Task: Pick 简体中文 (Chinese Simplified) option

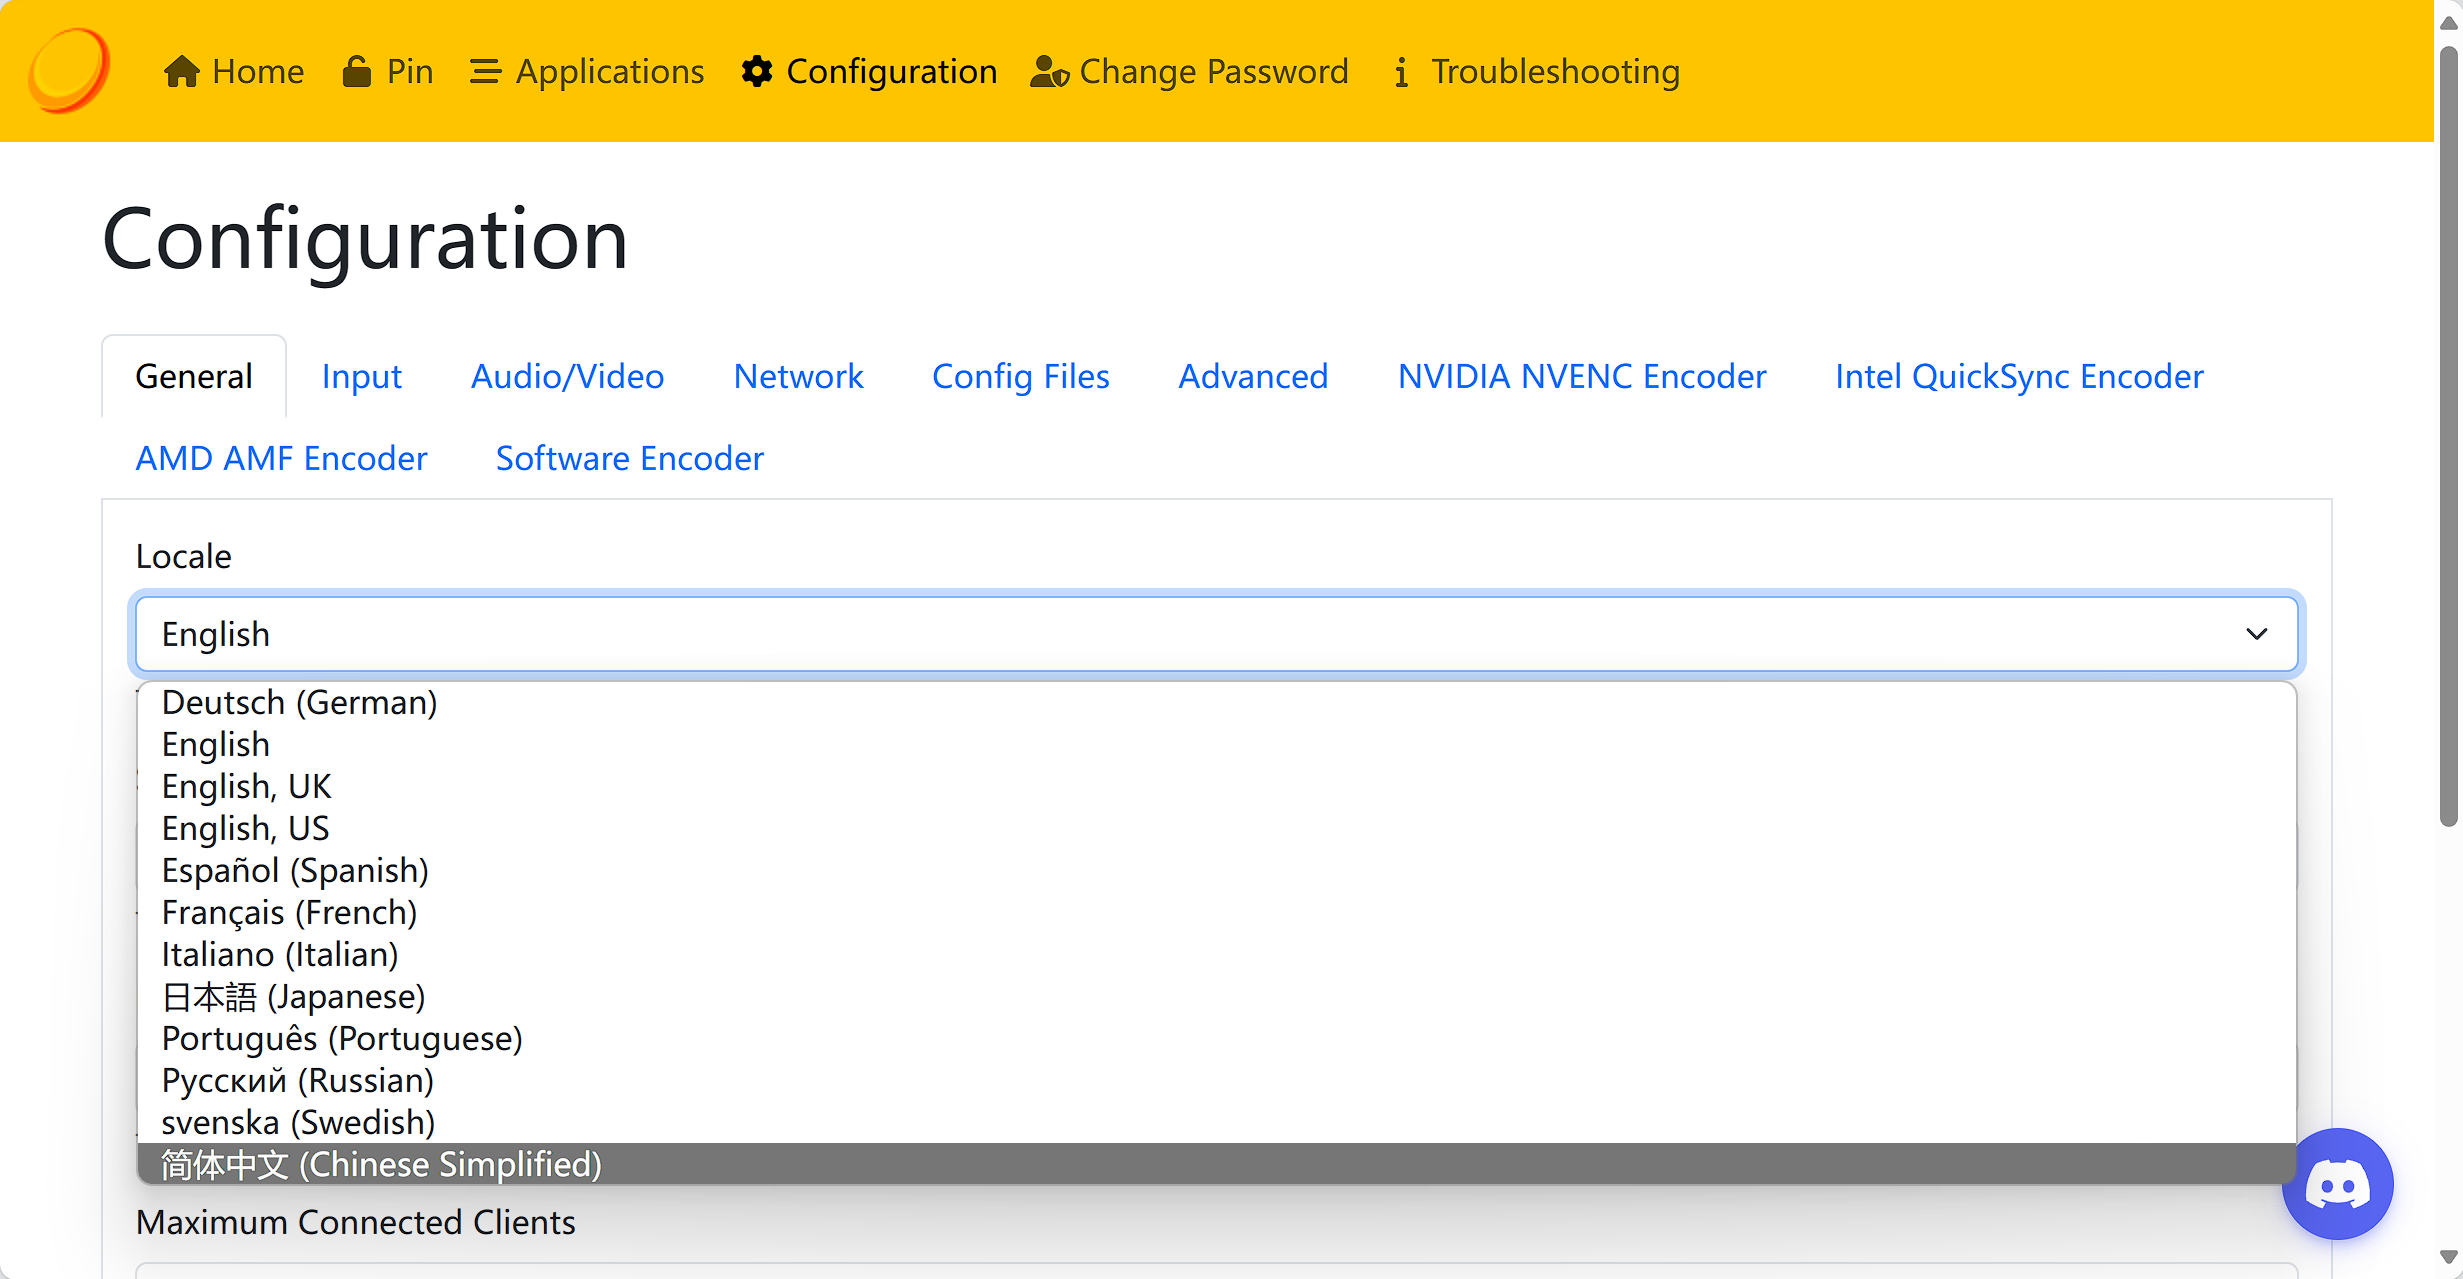Action: [381, 1165]
